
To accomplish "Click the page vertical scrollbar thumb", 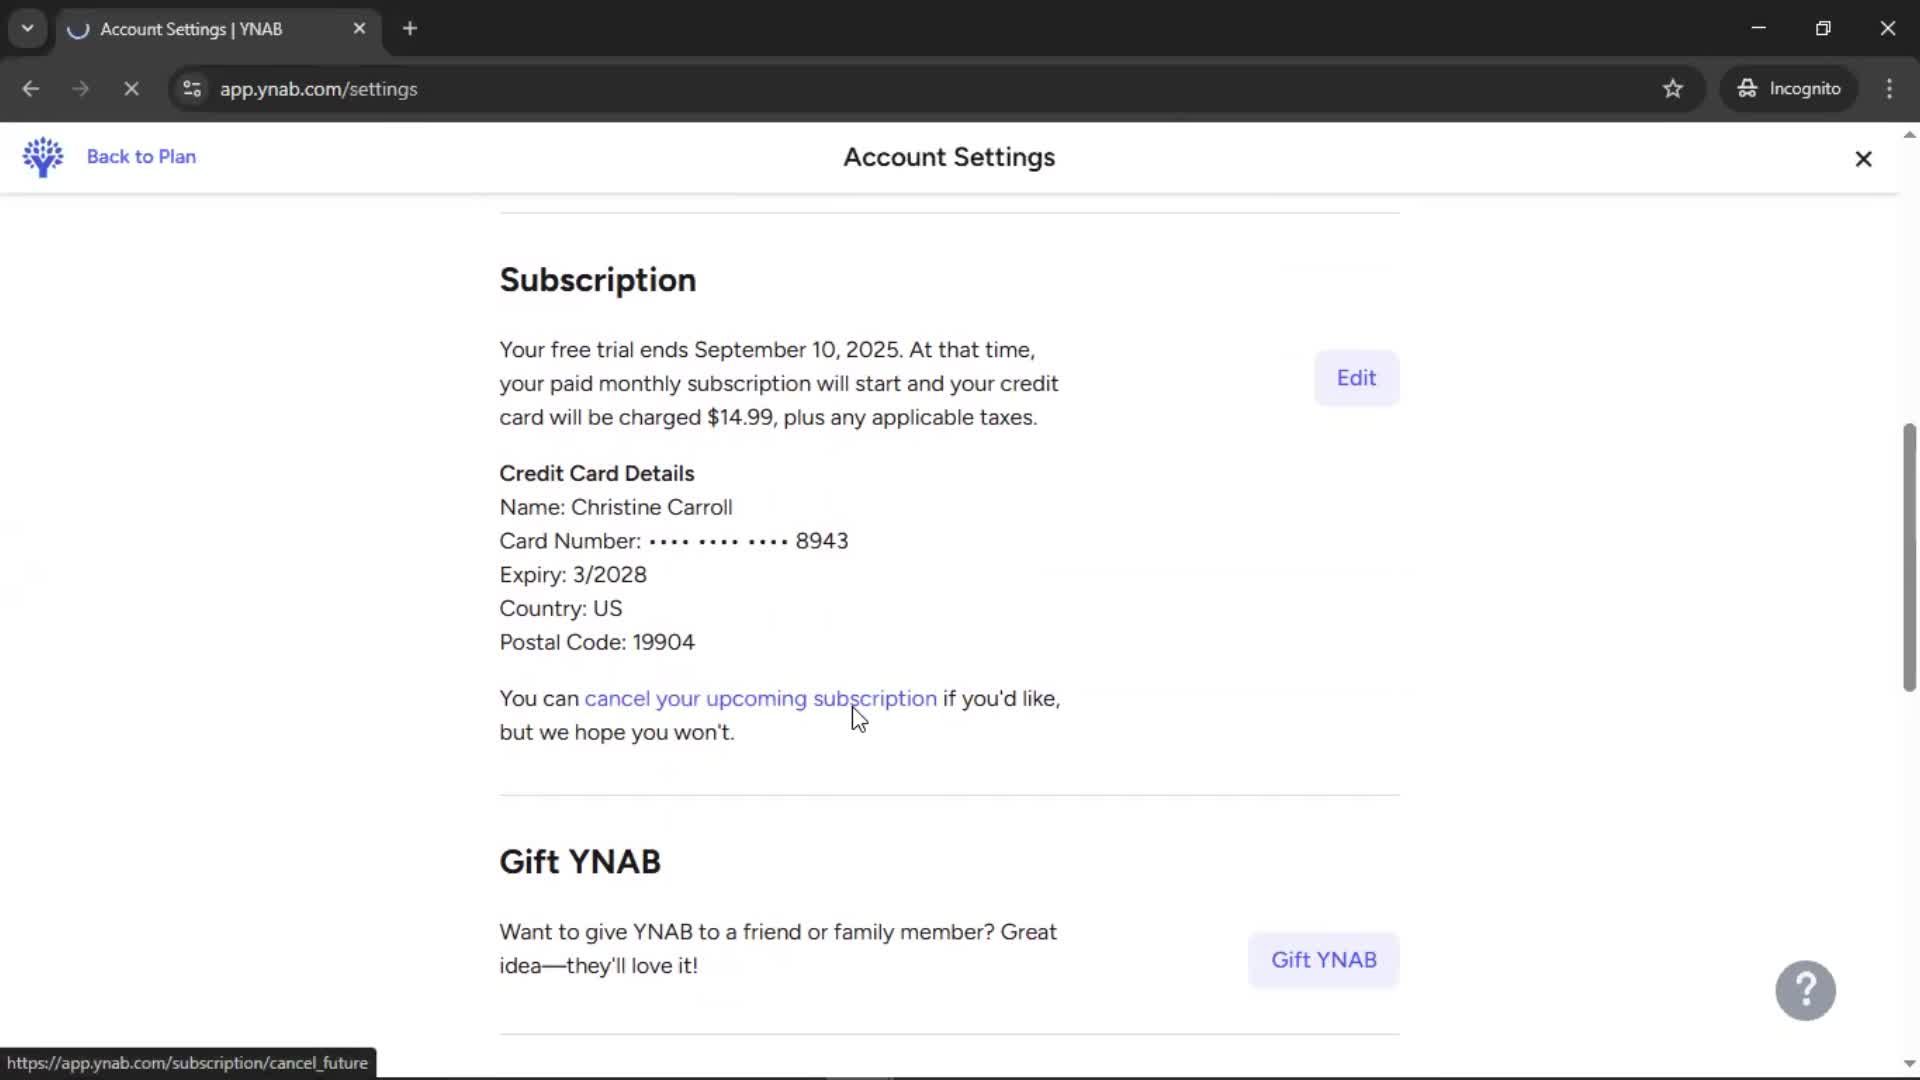I will pos(1909,557).
